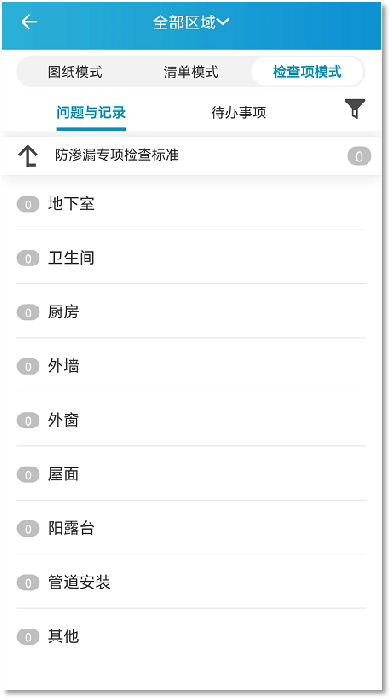
Task: Open the 问题与记录 tab
Action: pos(91,112)
